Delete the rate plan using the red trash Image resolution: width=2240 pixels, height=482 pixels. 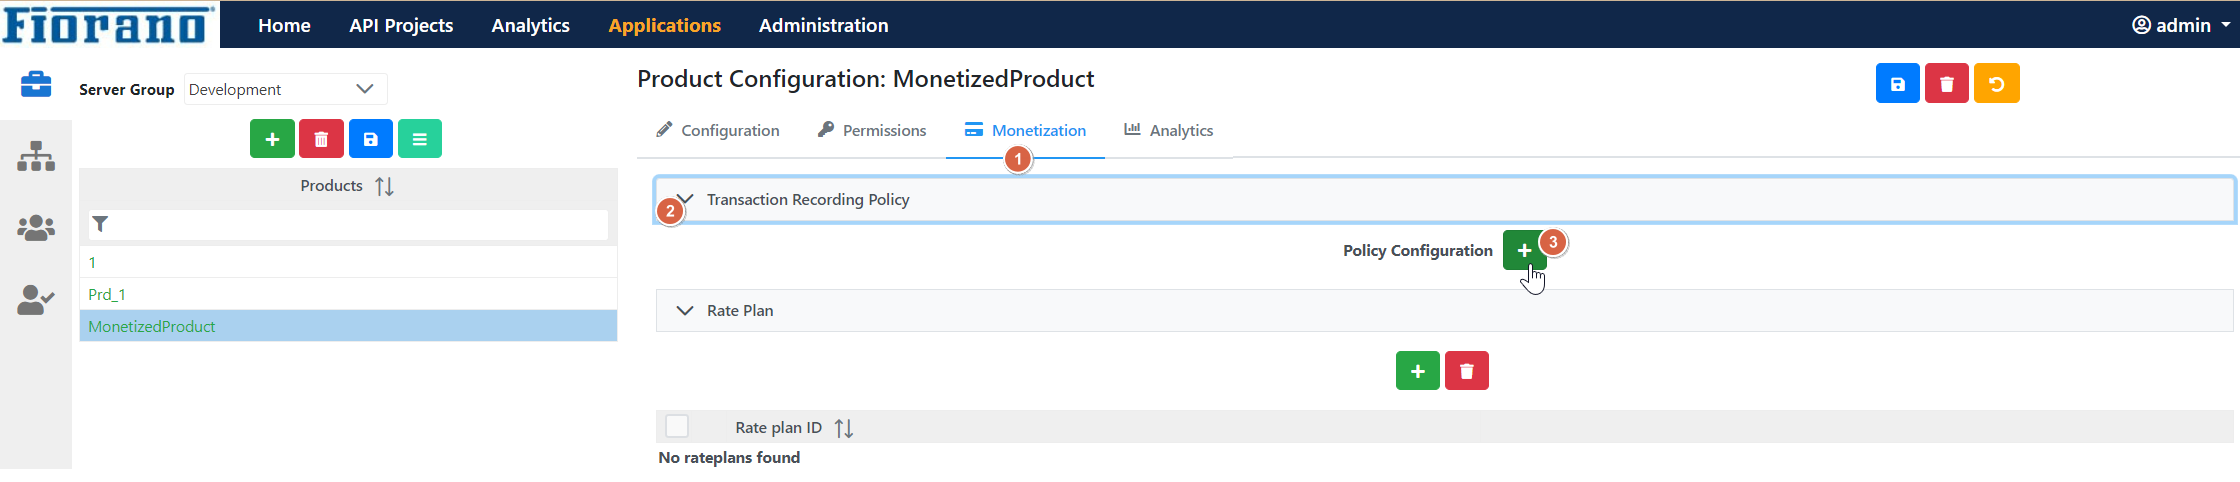point(1467,371)
